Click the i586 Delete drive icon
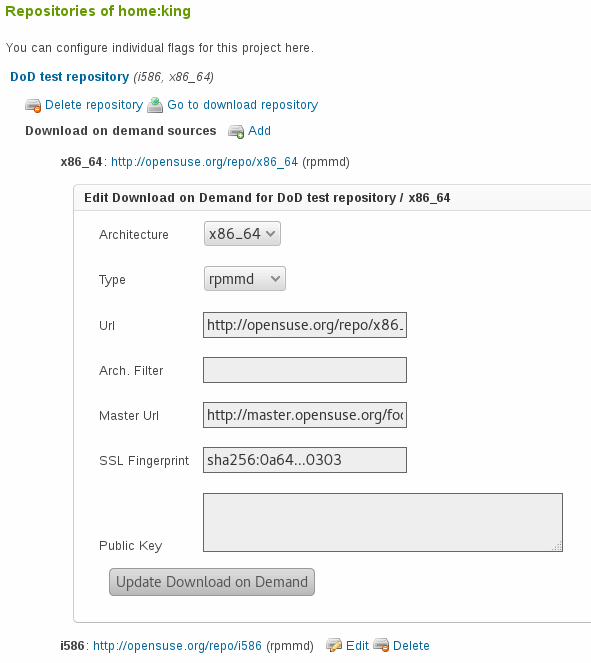591x663 pixels. pyautogui.click(x=381, y=645)
